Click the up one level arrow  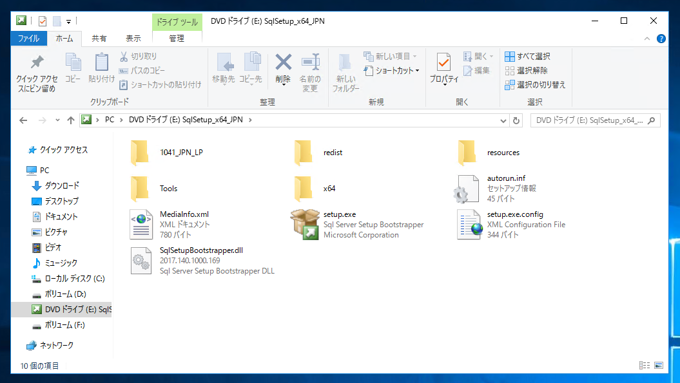(71, 120)
